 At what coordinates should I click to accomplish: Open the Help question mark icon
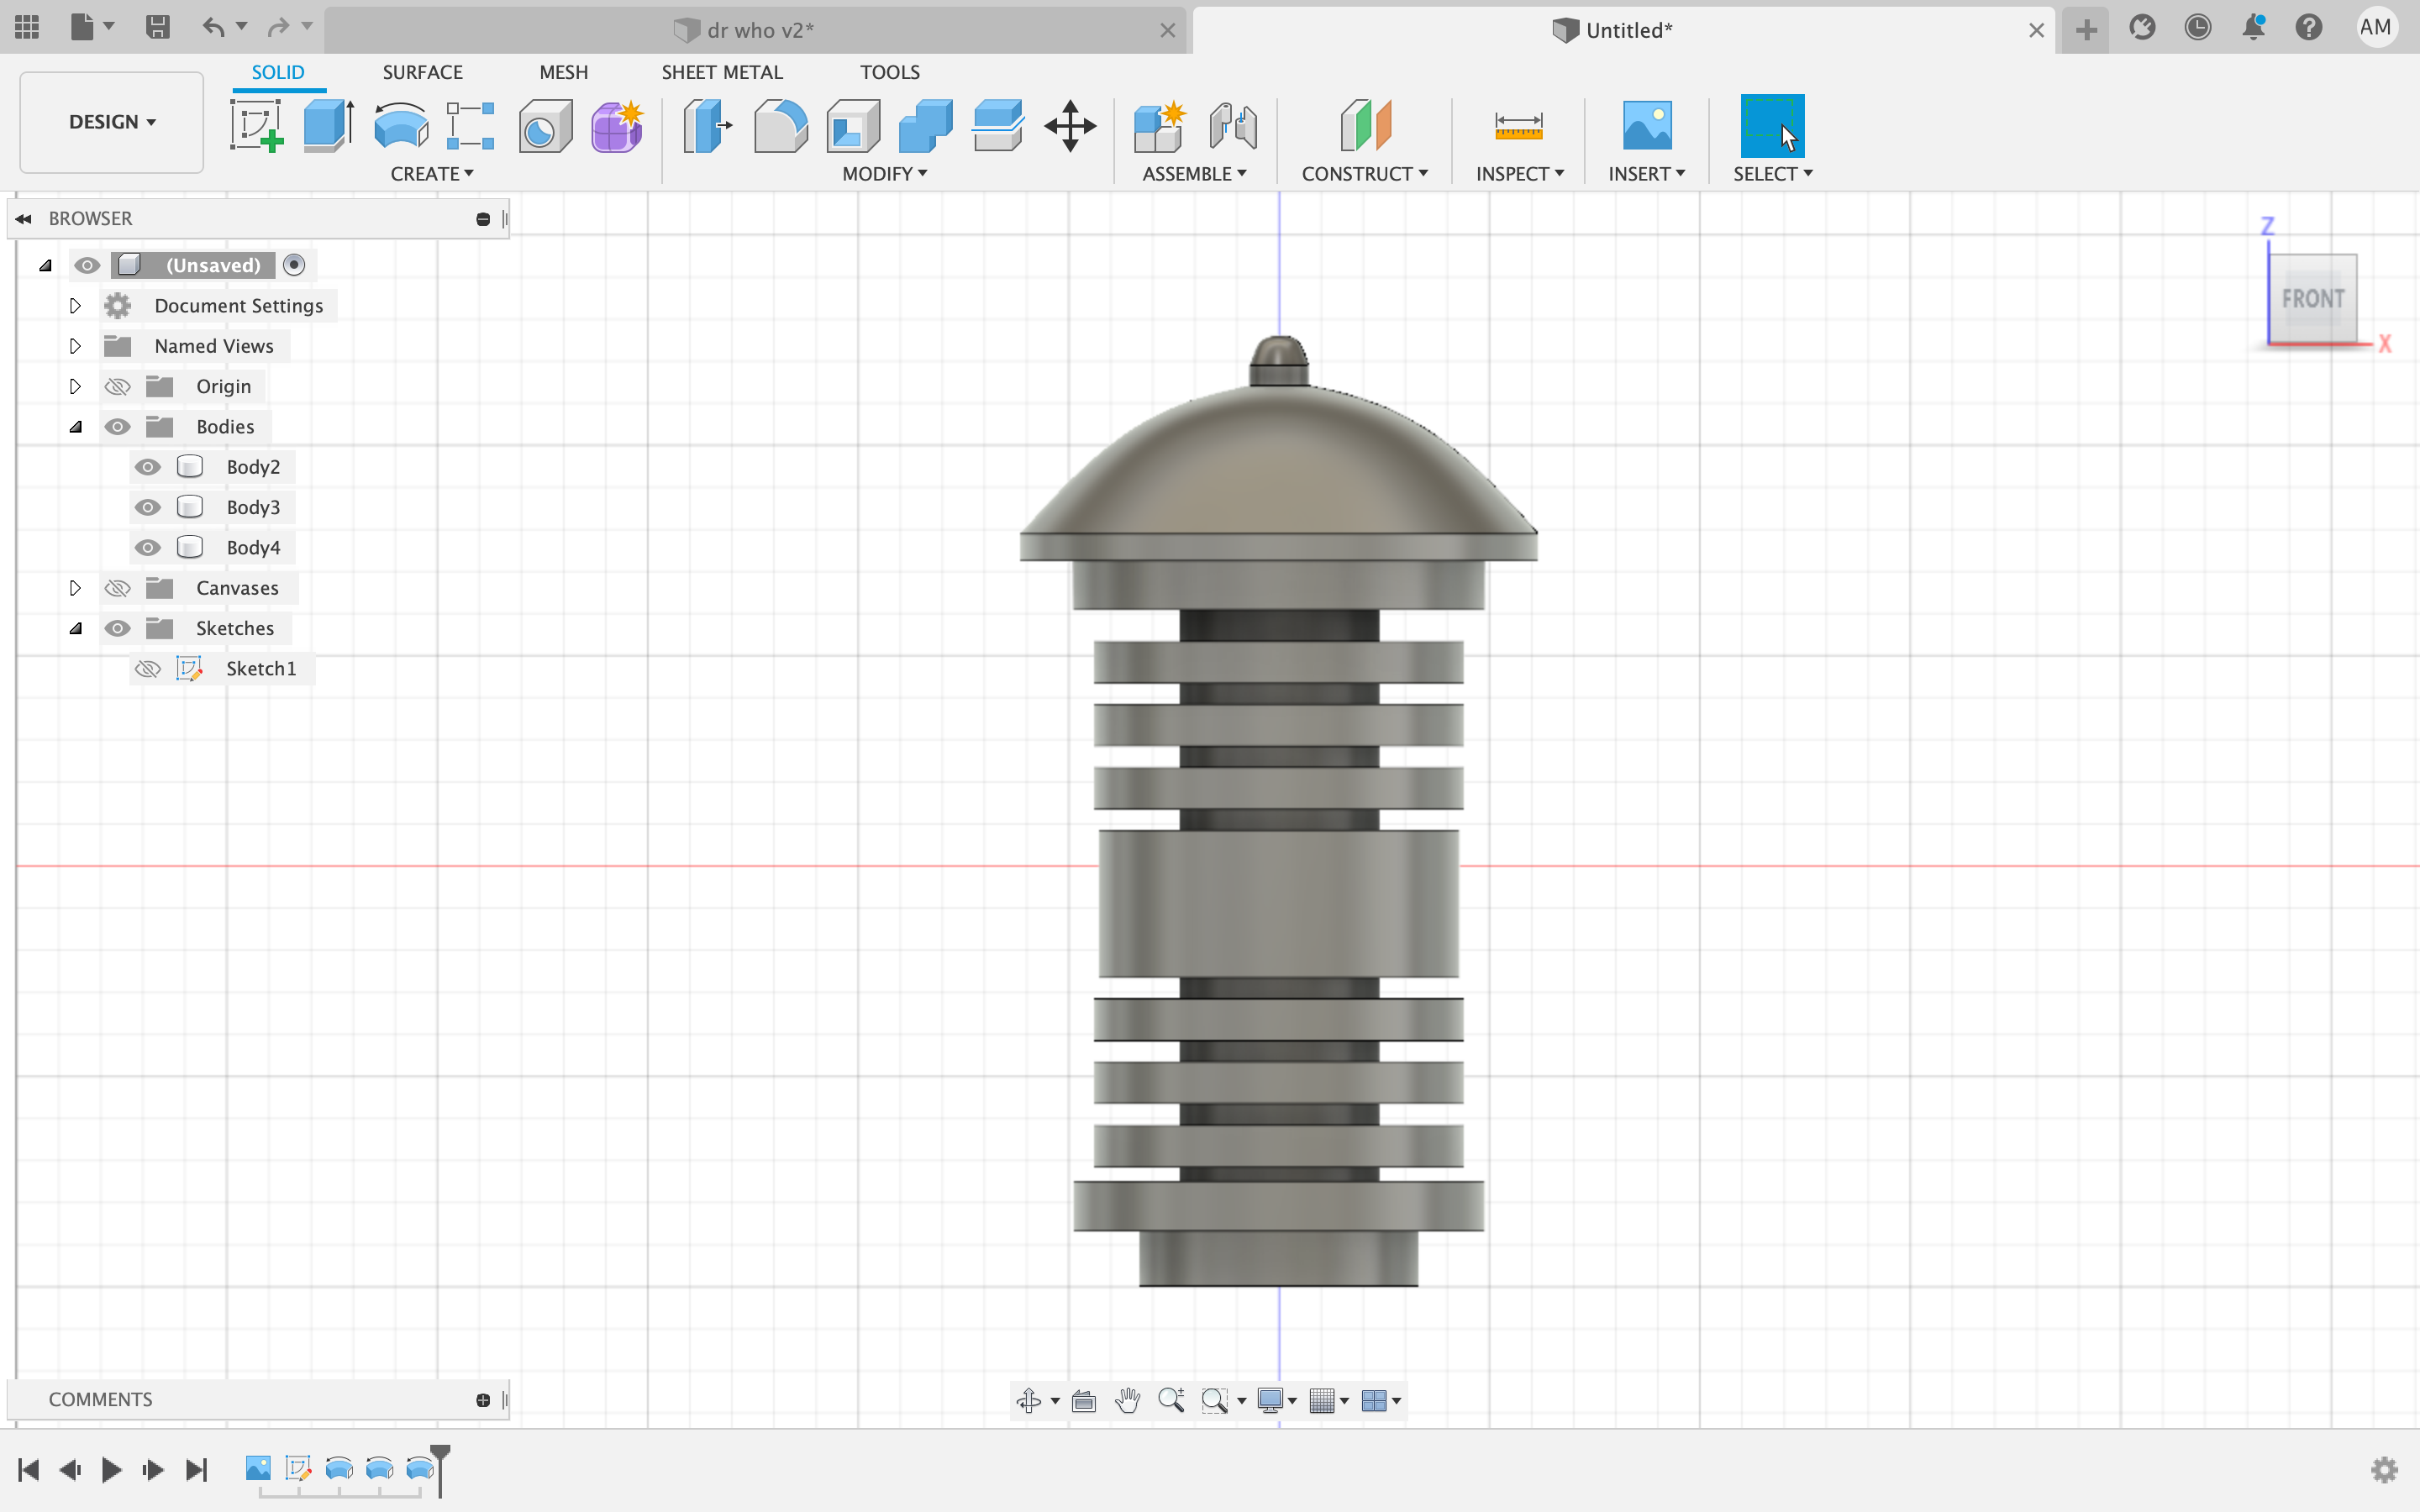coord(2308,27)
